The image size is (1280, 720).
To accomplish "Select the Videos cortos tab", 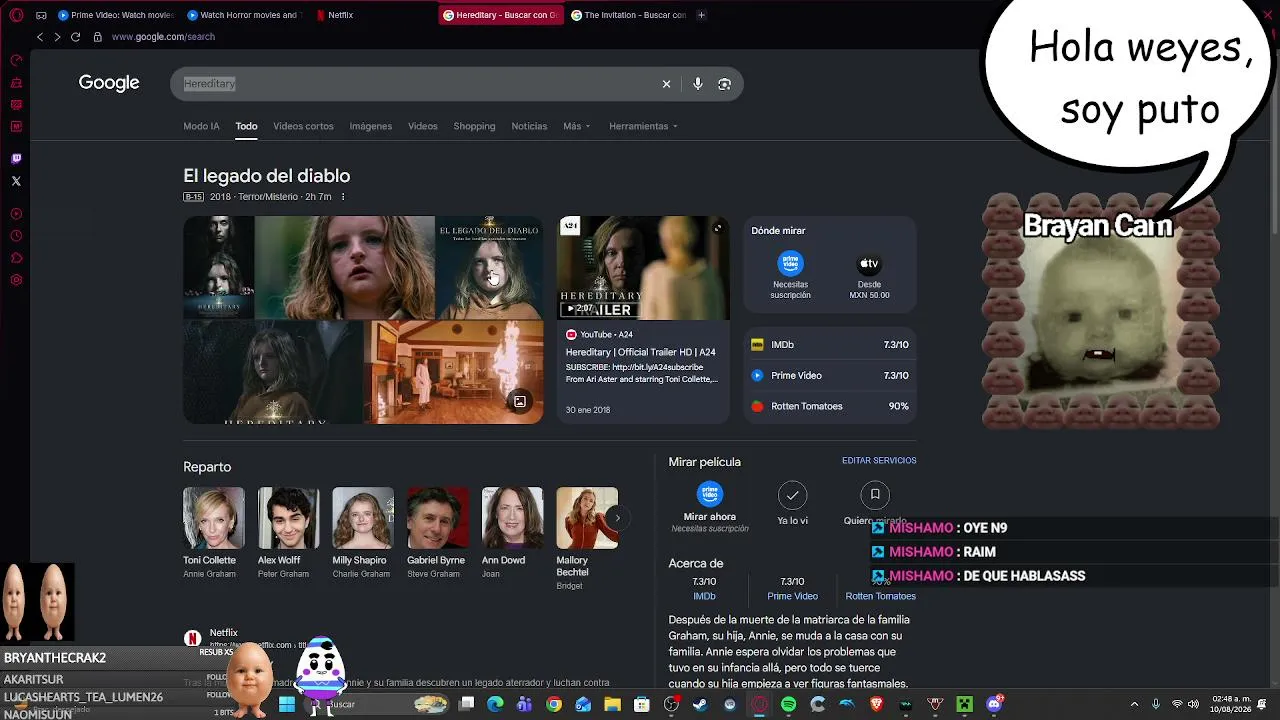I will click(303, 126).
